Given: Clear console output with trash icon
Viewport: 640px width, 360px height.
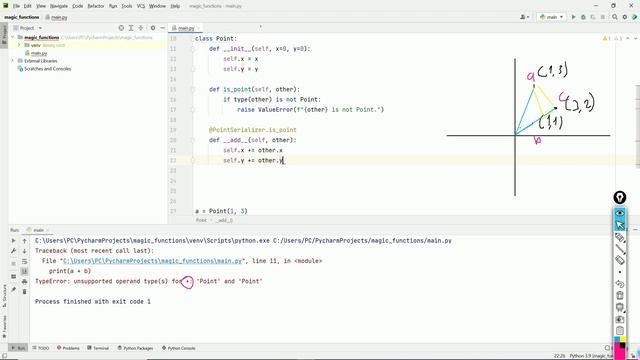Looking at the screenshot, I should pyautogui.click(x=24, y=292).
